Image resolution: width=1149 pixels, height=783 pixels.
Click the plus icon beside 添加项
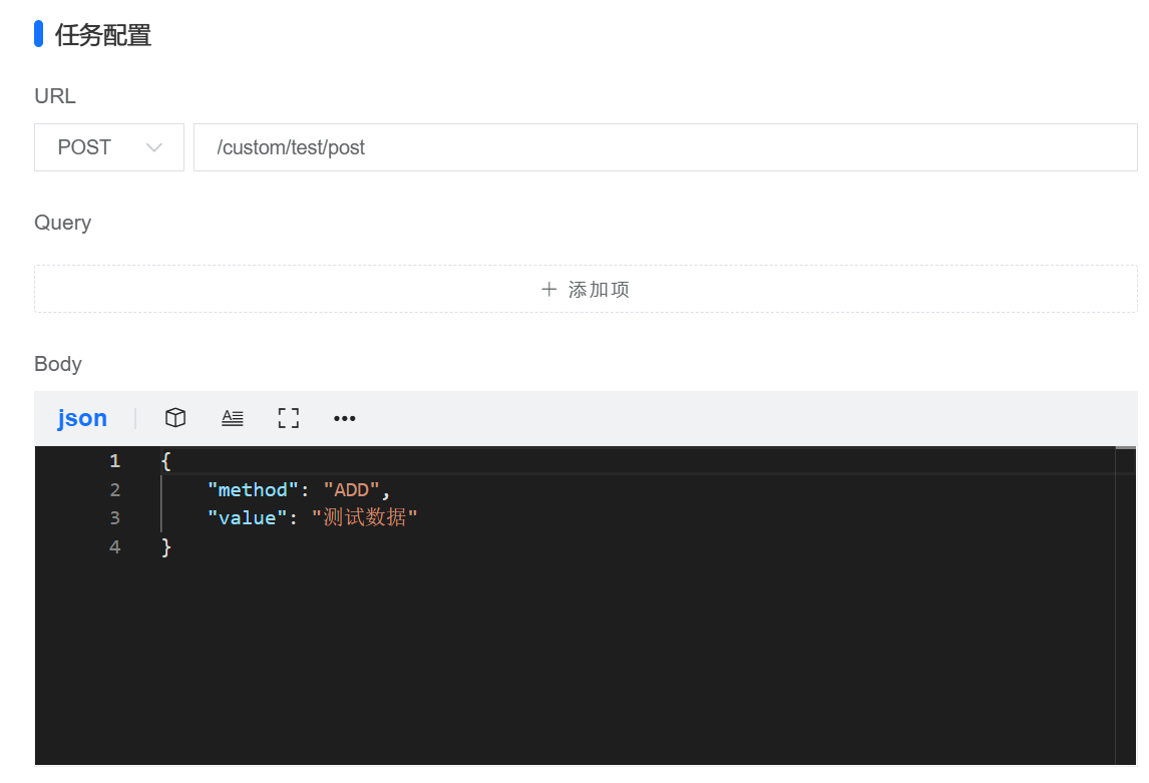click(x=548, y=289)
